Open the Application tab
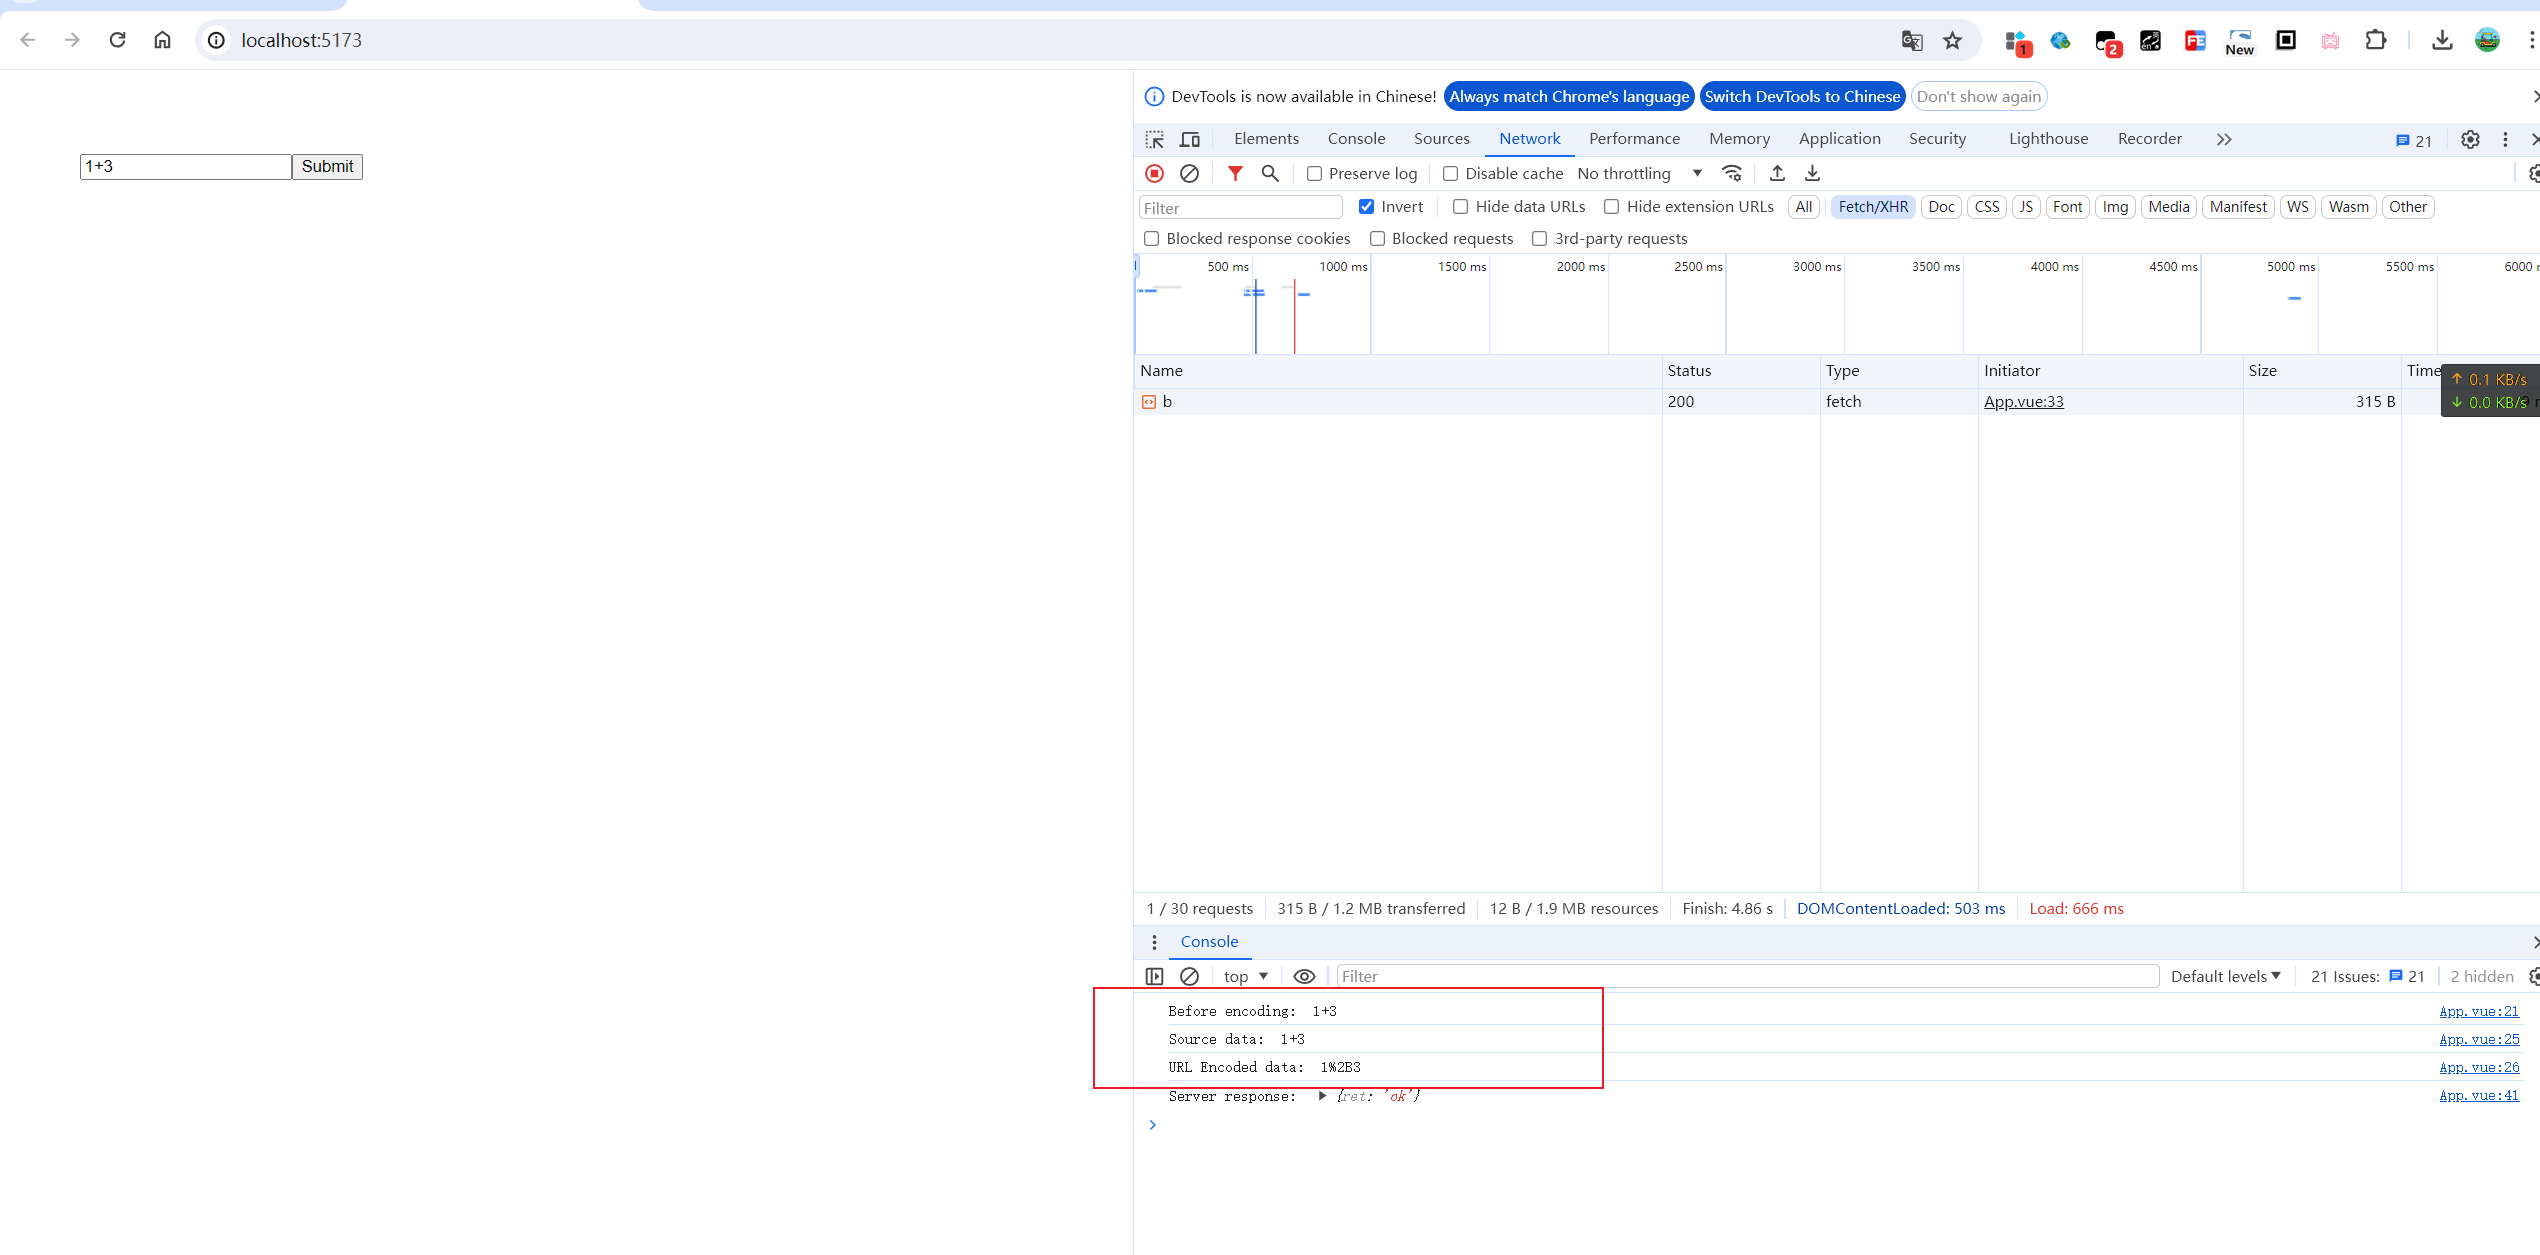 point(1839,139)
